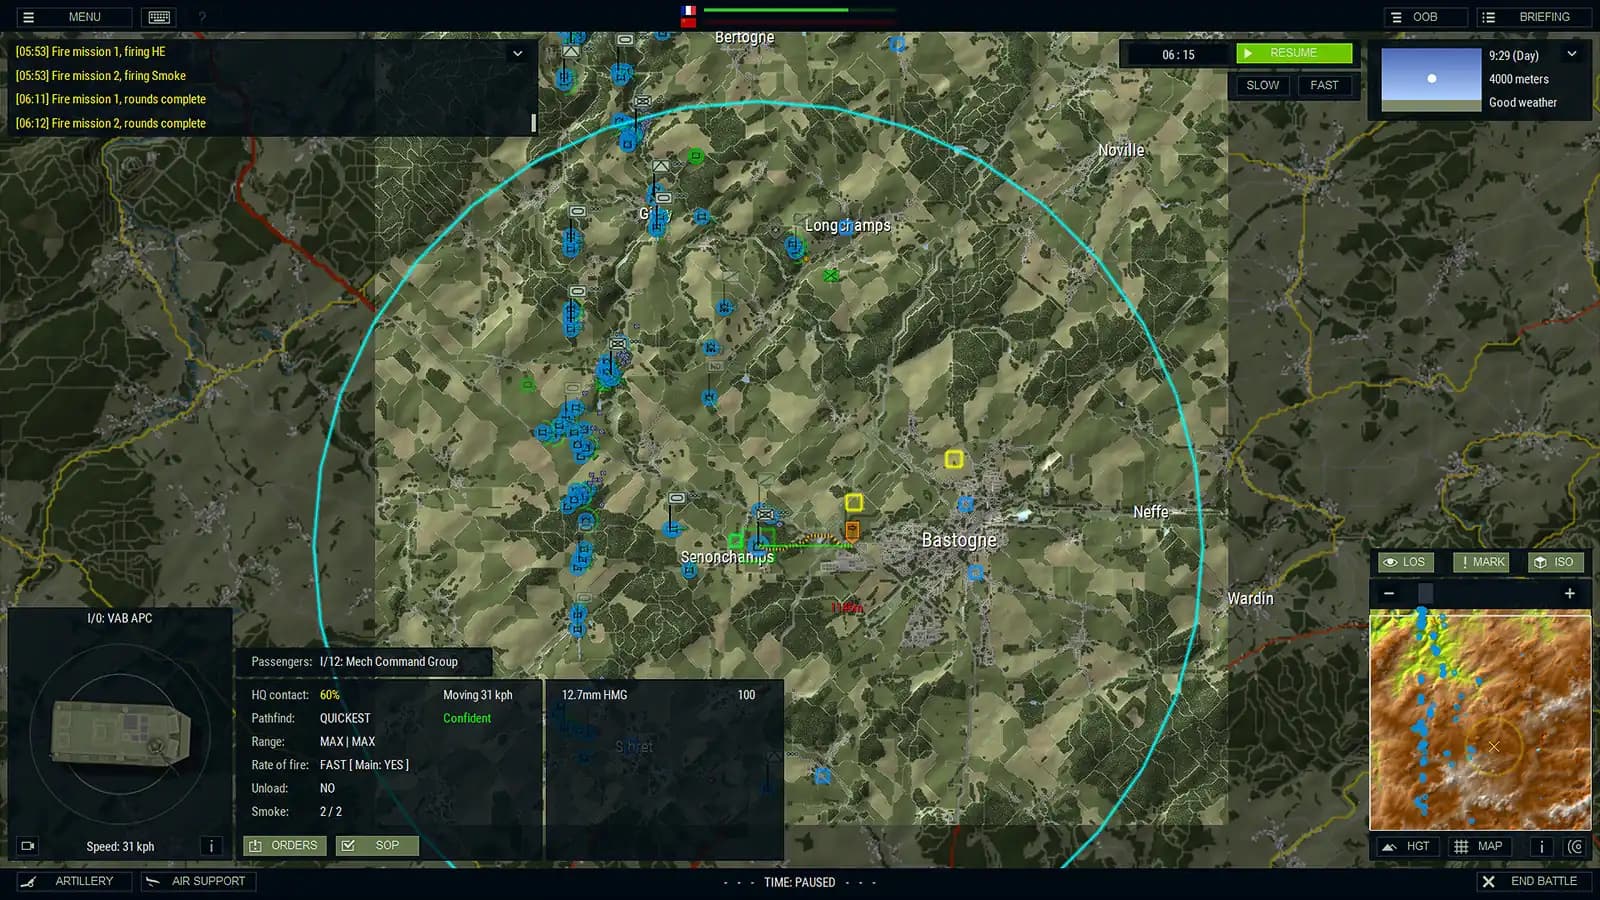Image resolution: width=1600 pixels, height=900 pixels.
Task: Click the camera icon in the VAB APC panel
Action: coord(26,845)
